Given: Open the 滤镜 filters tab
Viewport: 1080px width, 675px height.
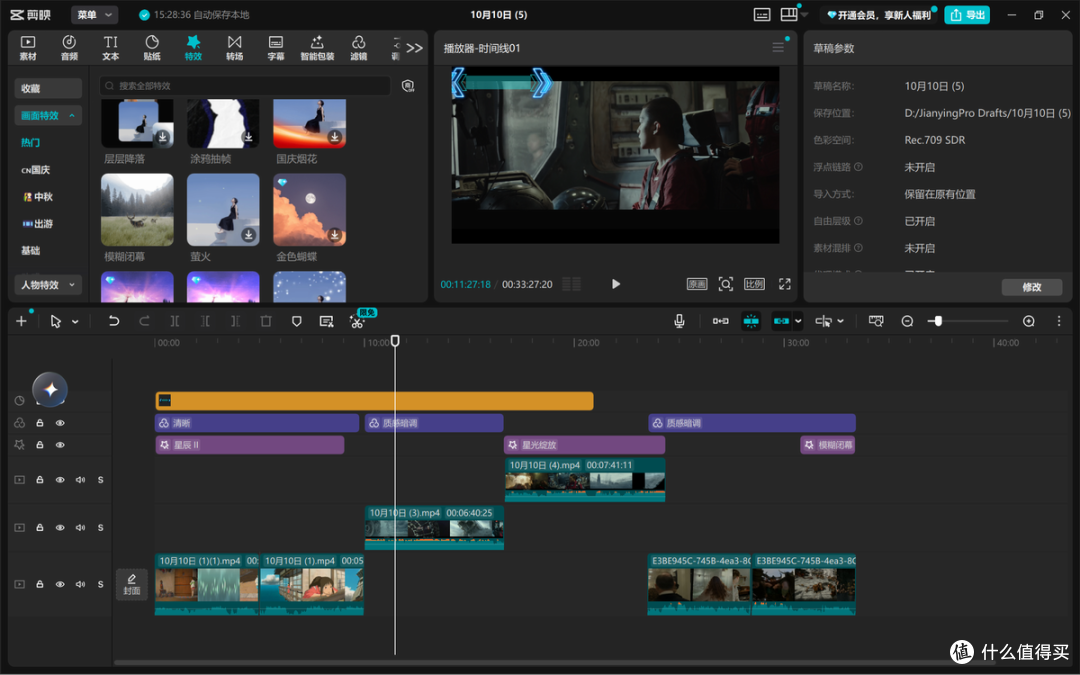Looking at the screenshot, I should coord(359,48).
